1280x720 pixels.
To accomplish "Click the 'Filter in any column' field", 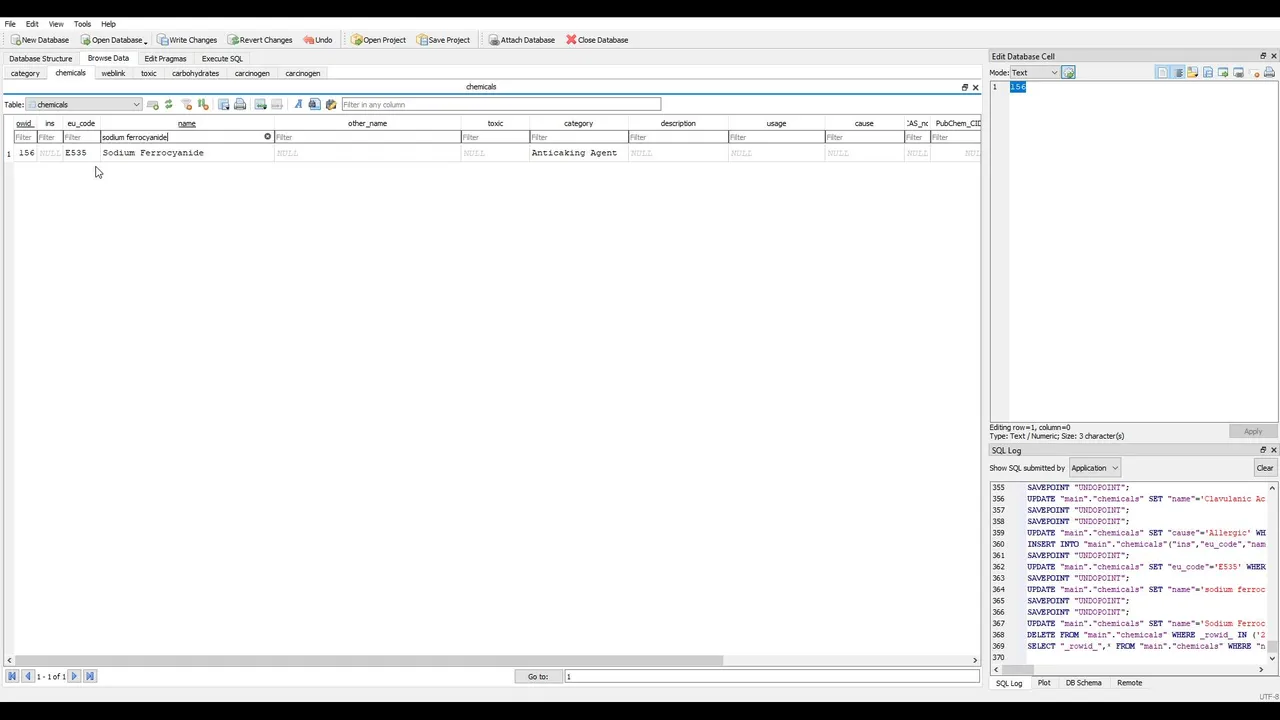I will pos(501,104).
